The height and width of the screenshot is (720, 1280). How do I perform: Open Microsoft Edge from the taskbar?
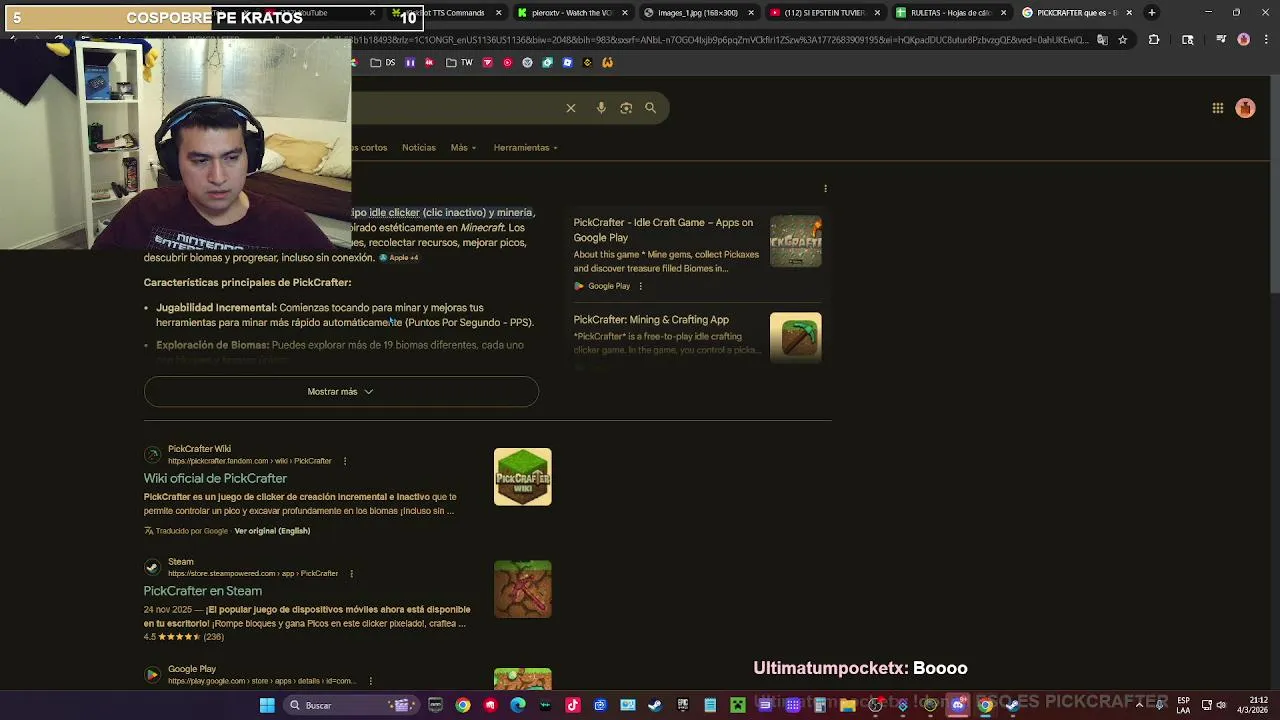click(518, 706)
